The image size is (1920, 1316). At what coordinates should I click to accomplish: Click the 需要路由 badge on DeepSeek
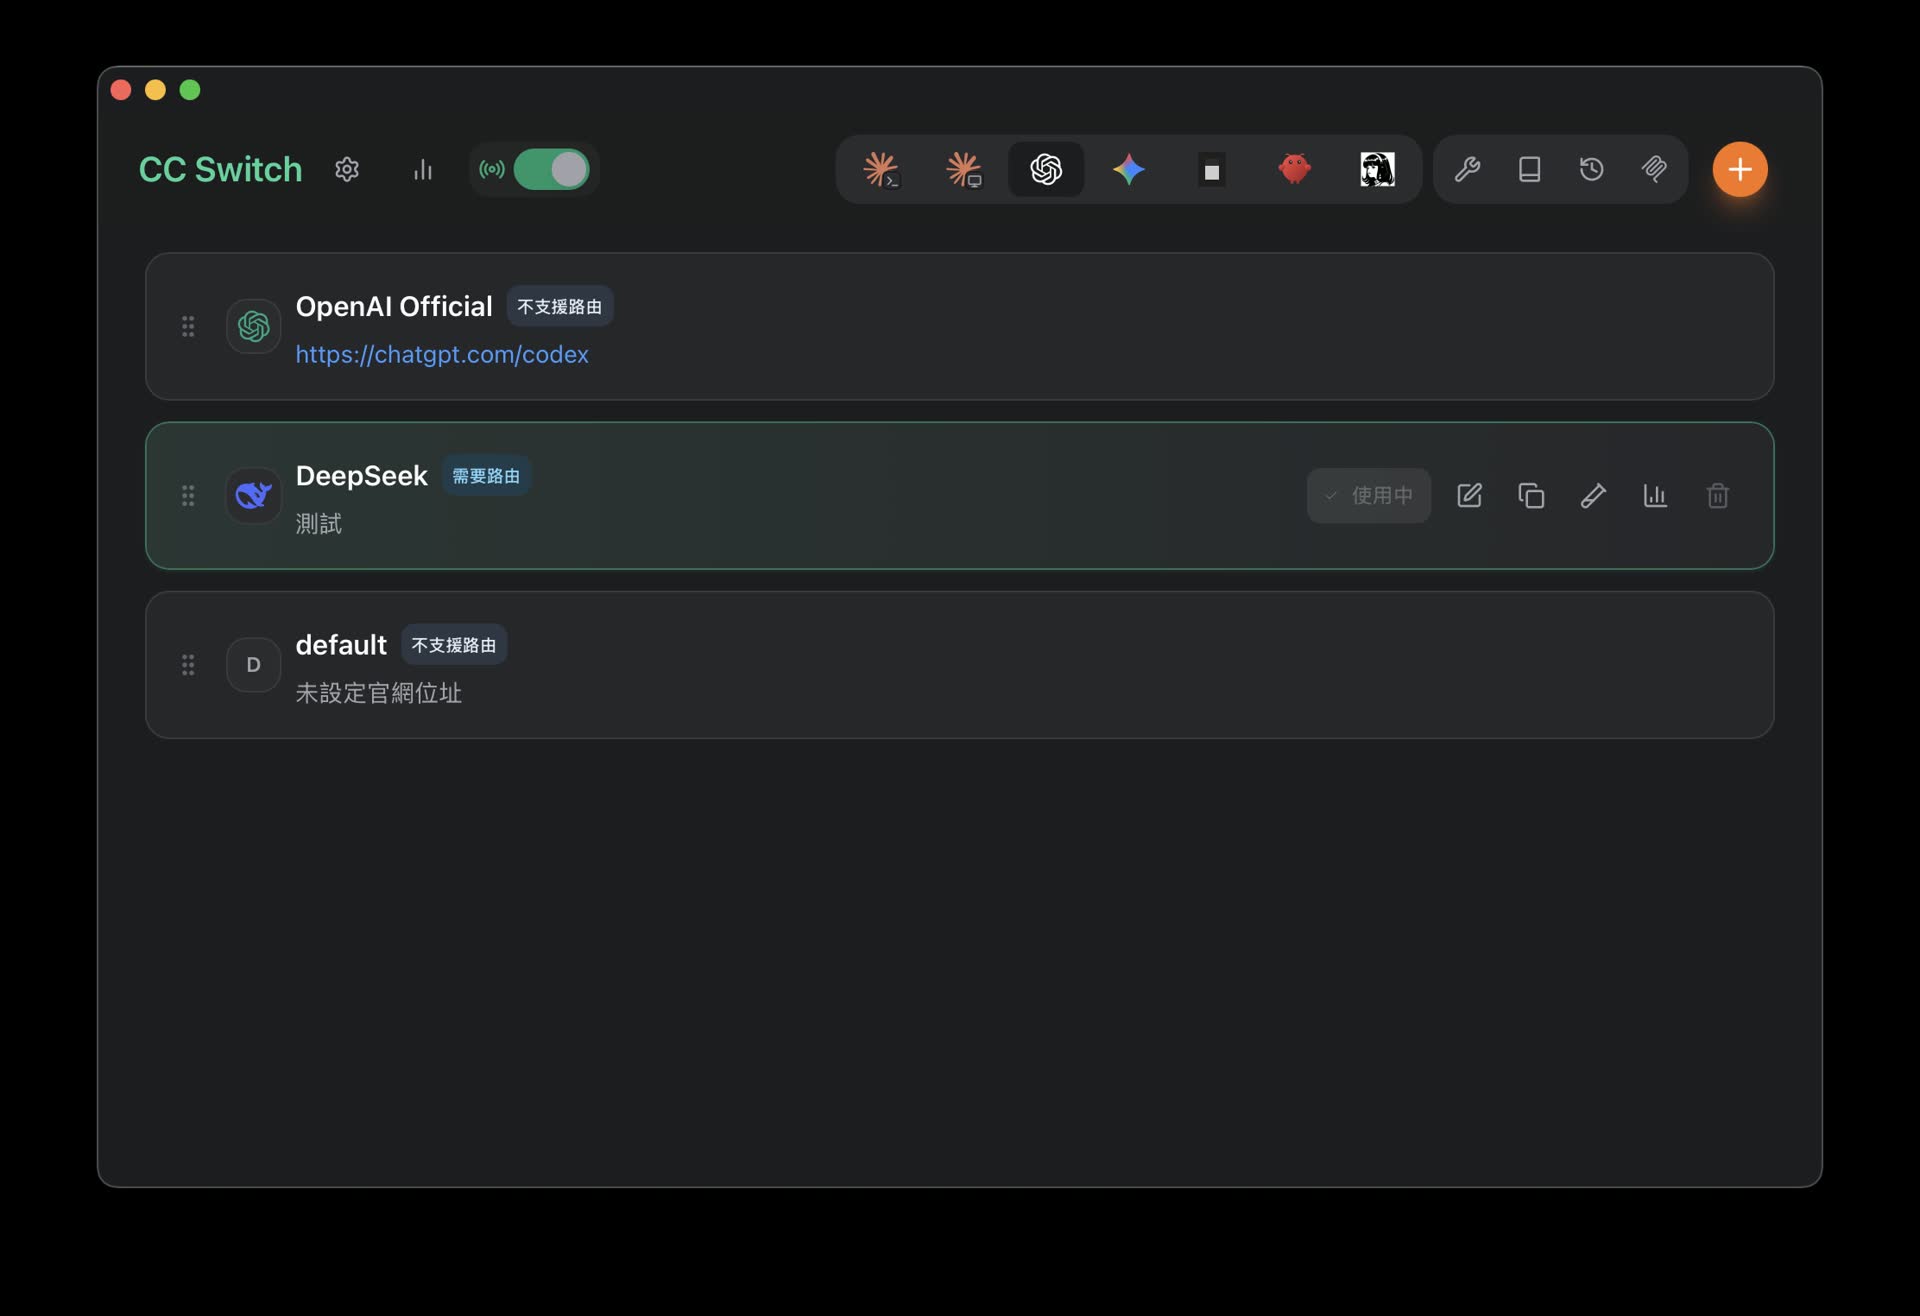[486, 476]
